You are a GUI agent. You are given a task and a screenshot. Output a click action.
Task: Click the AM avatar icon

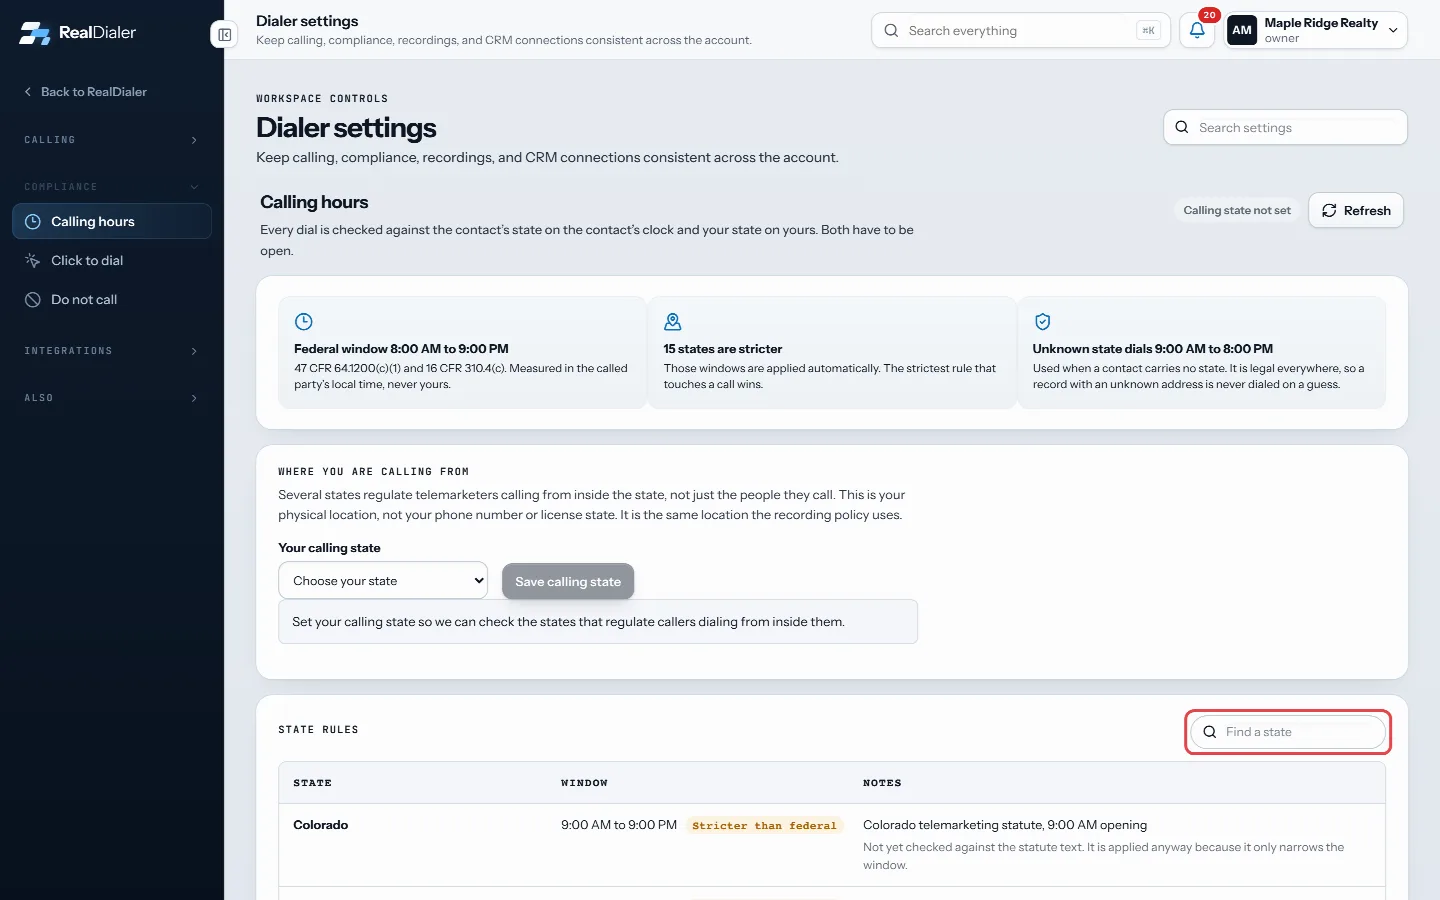click(1242, 30)
